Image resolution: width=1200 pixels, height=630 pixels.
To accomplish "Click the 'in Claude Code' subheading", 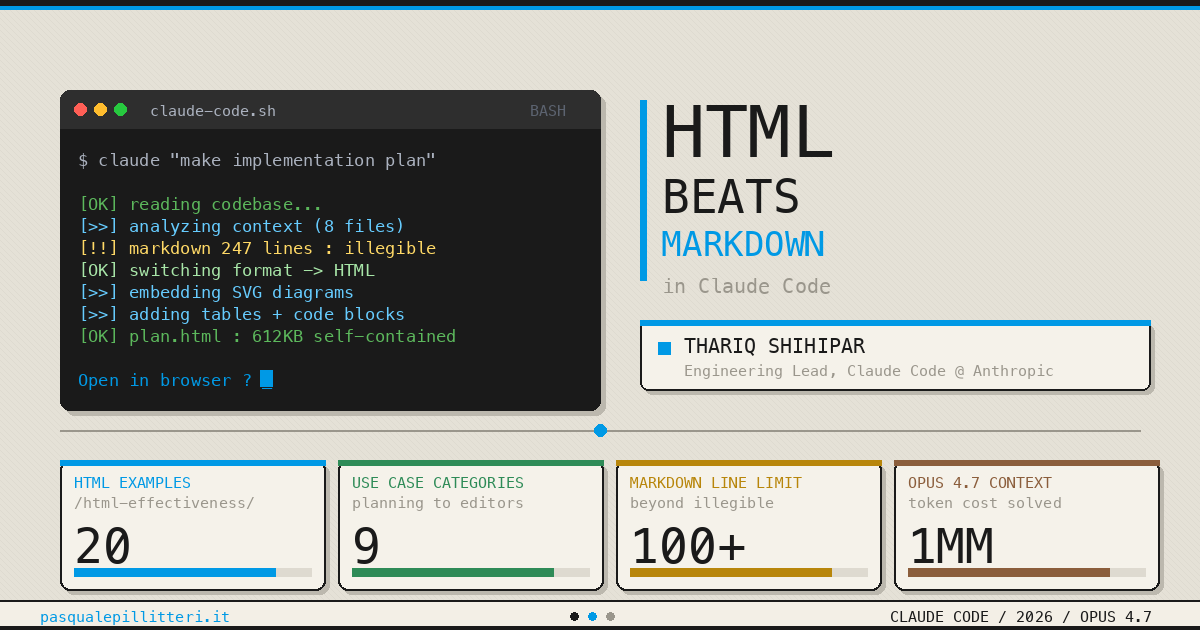I will 747,286.
